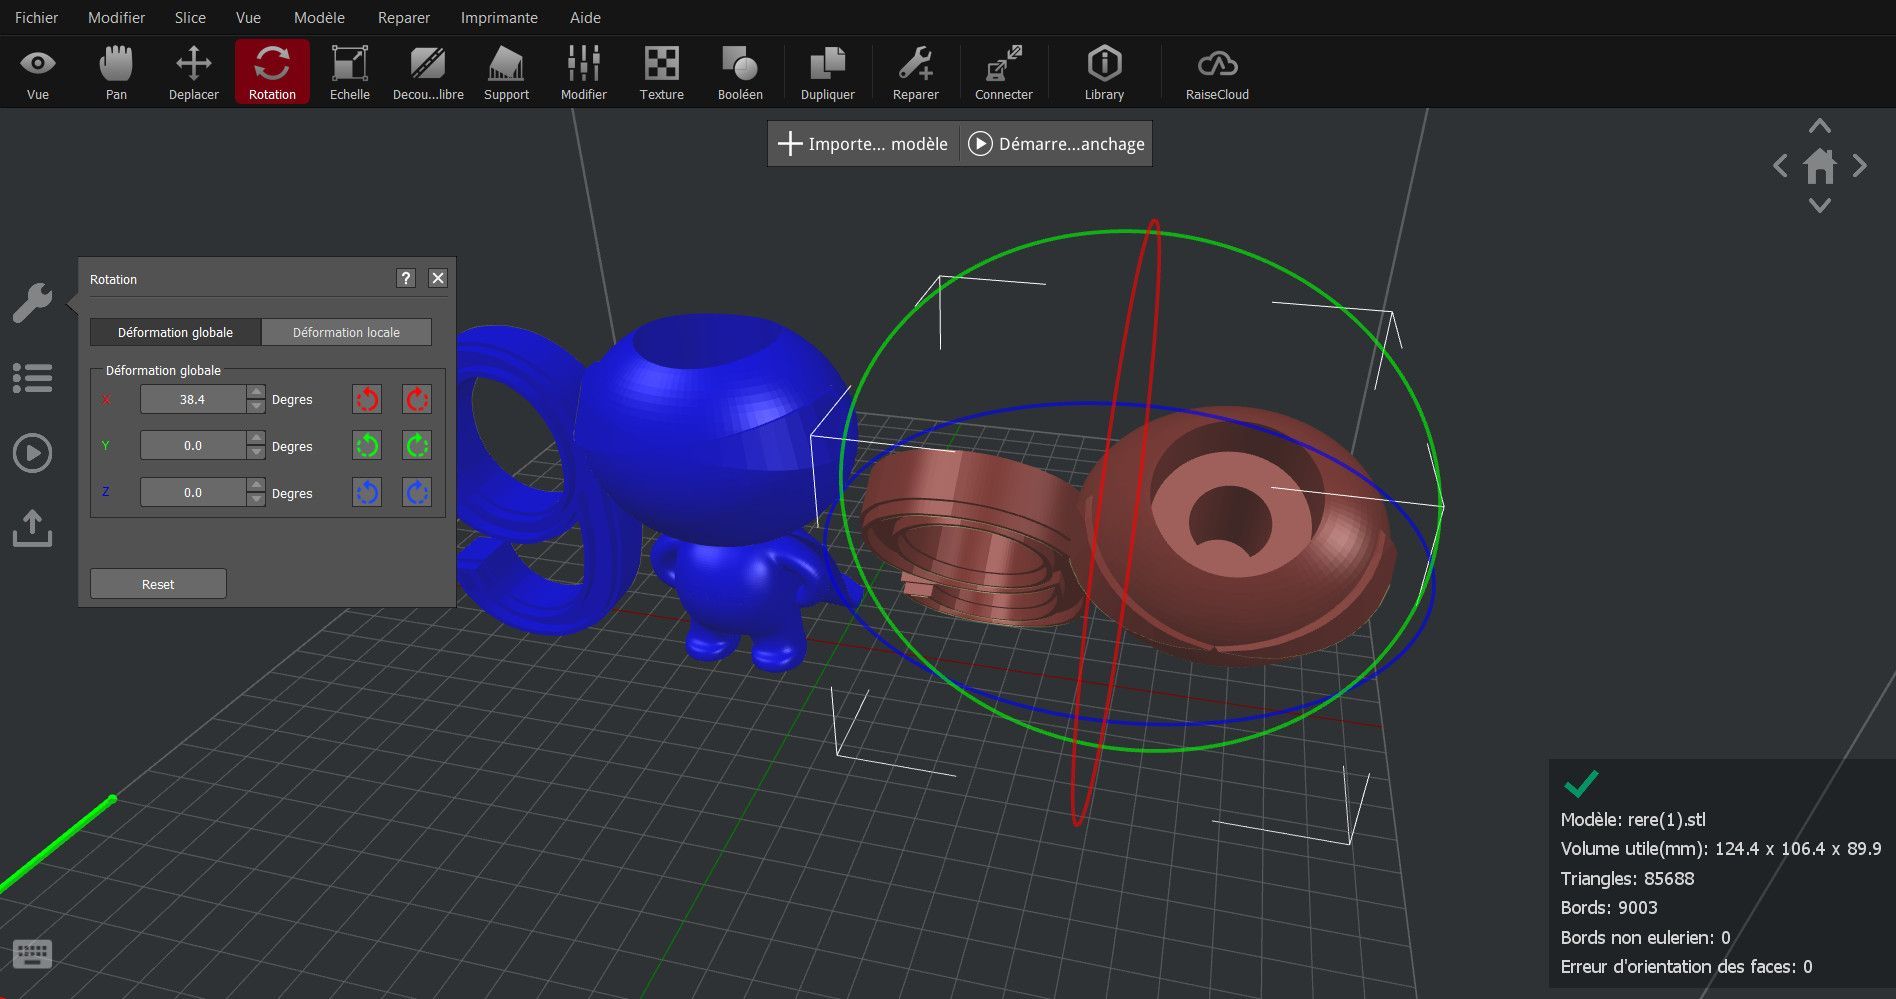The width and height of the screenshot is (1896, 999).
Task: Rotate Z counterclockwise with blue icon
Action: point(367,492)
